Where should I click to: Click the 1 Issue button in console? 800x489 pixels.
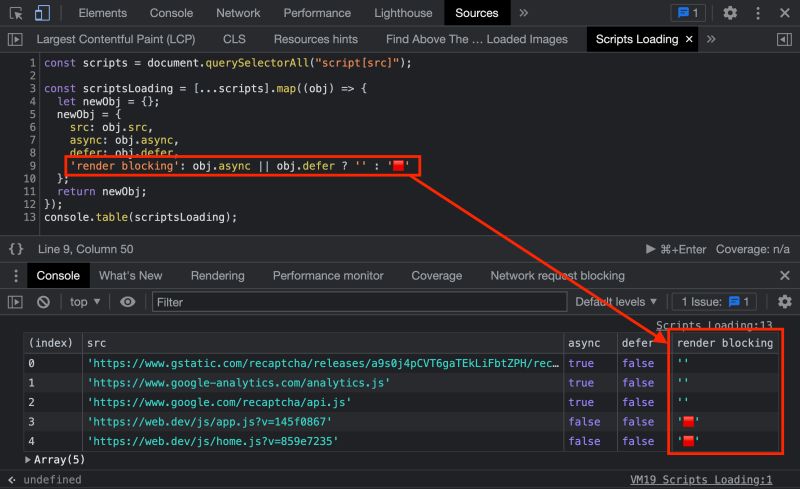[x=714, y=302]
